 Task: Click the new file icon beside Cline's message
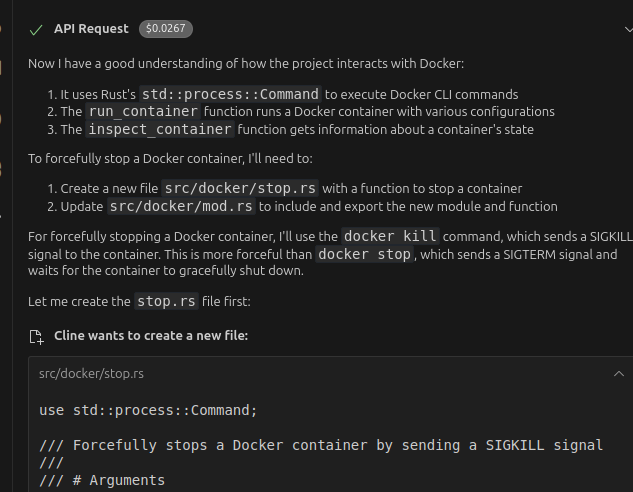coord(37,337)
